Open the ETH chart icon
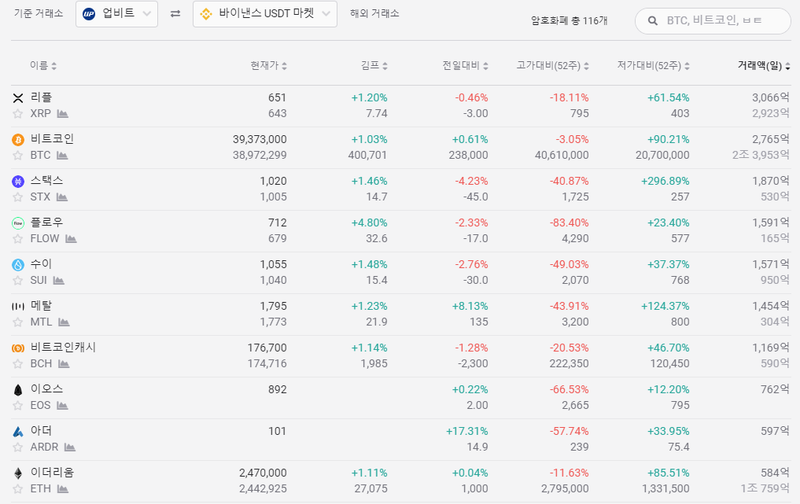This screenshot has width=800, height=504. click(63, 489)
